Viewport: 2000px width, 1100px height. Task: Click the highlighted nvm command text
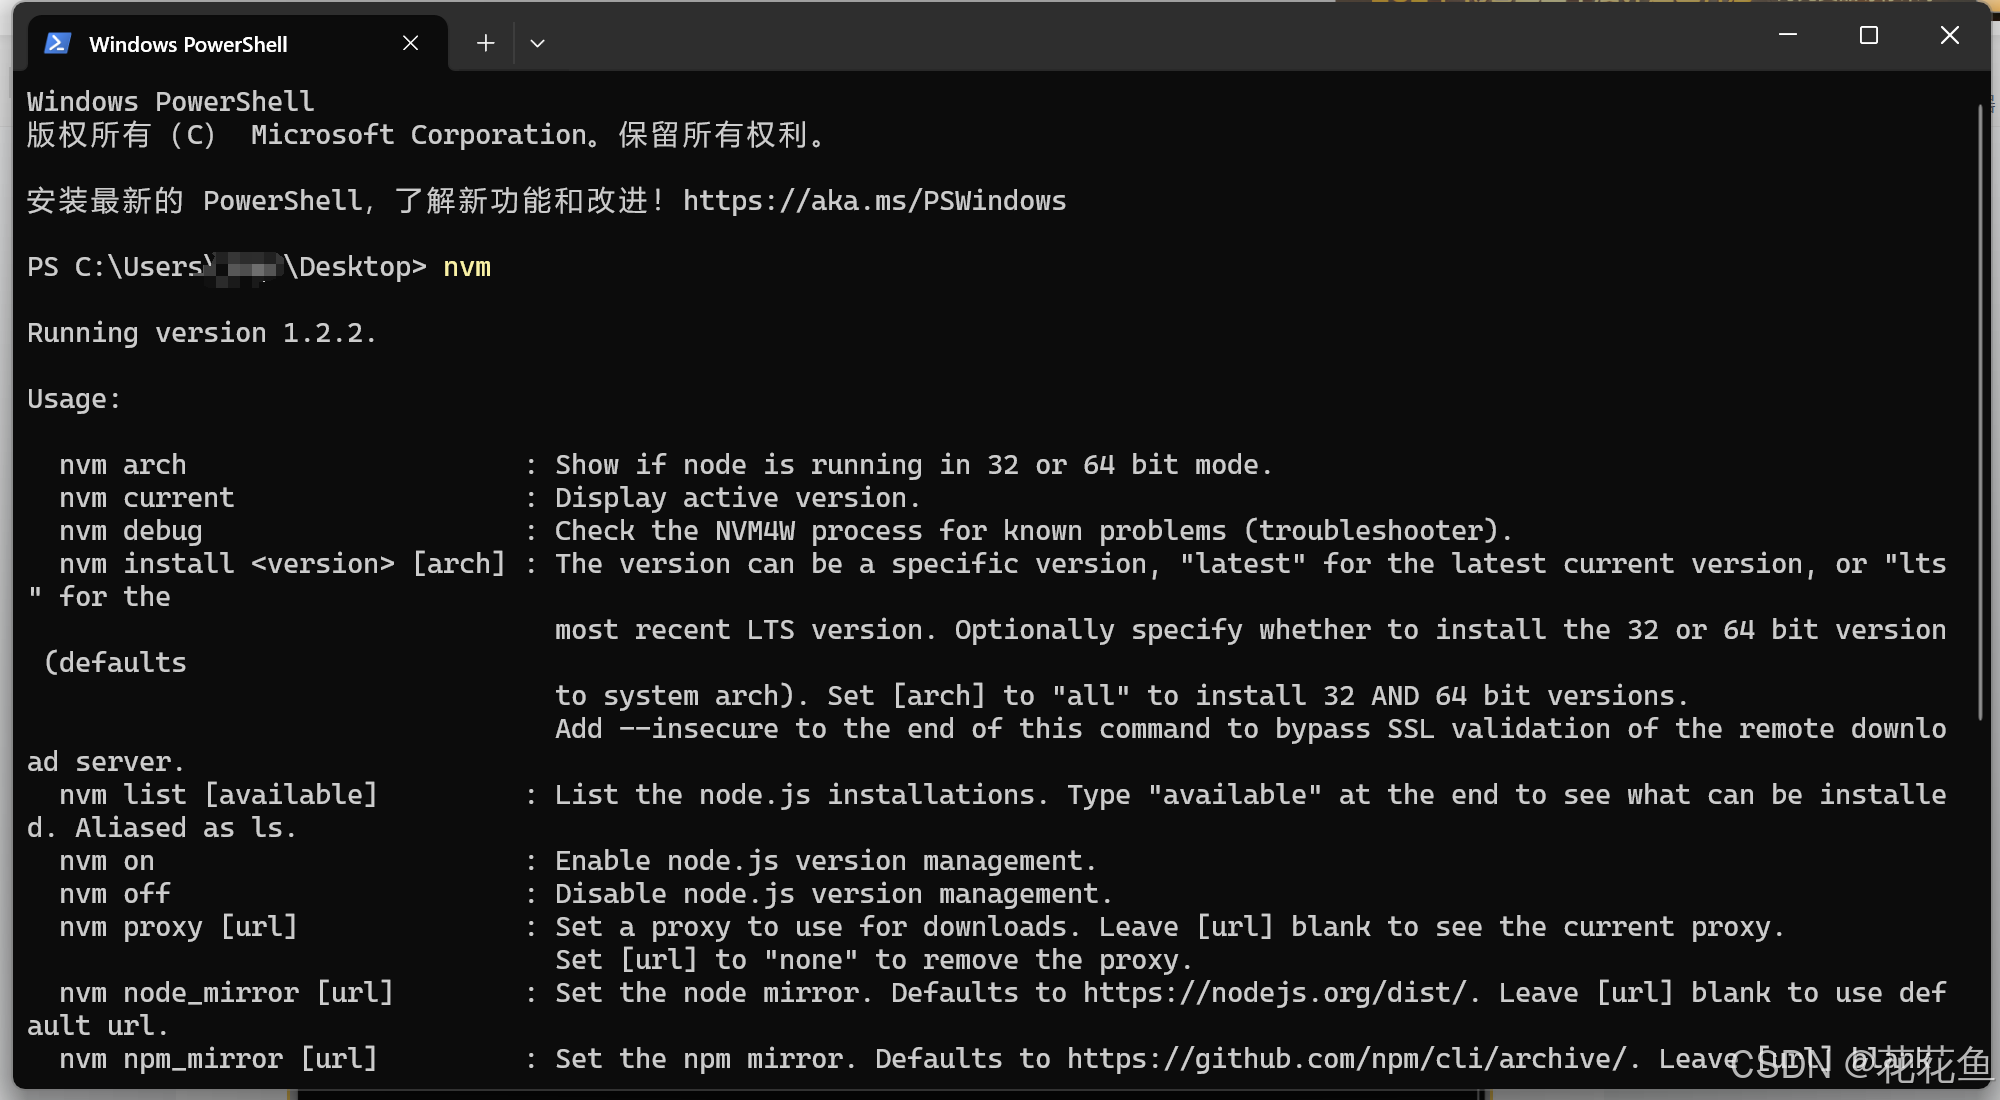point(467,266)
